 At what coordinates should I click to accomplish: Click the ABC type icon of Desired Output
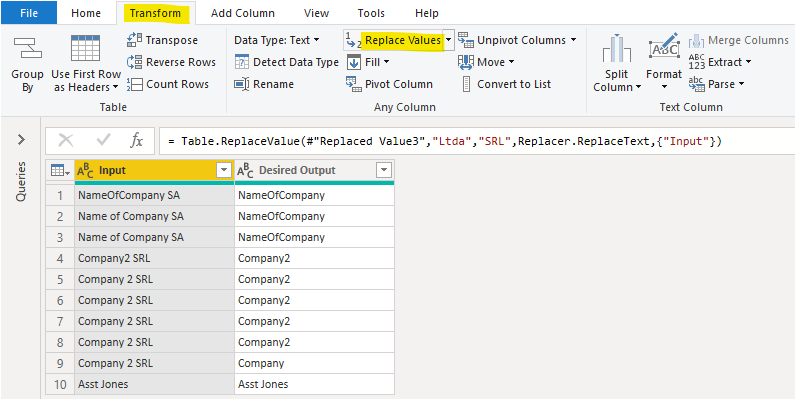(x=246, y=171)
